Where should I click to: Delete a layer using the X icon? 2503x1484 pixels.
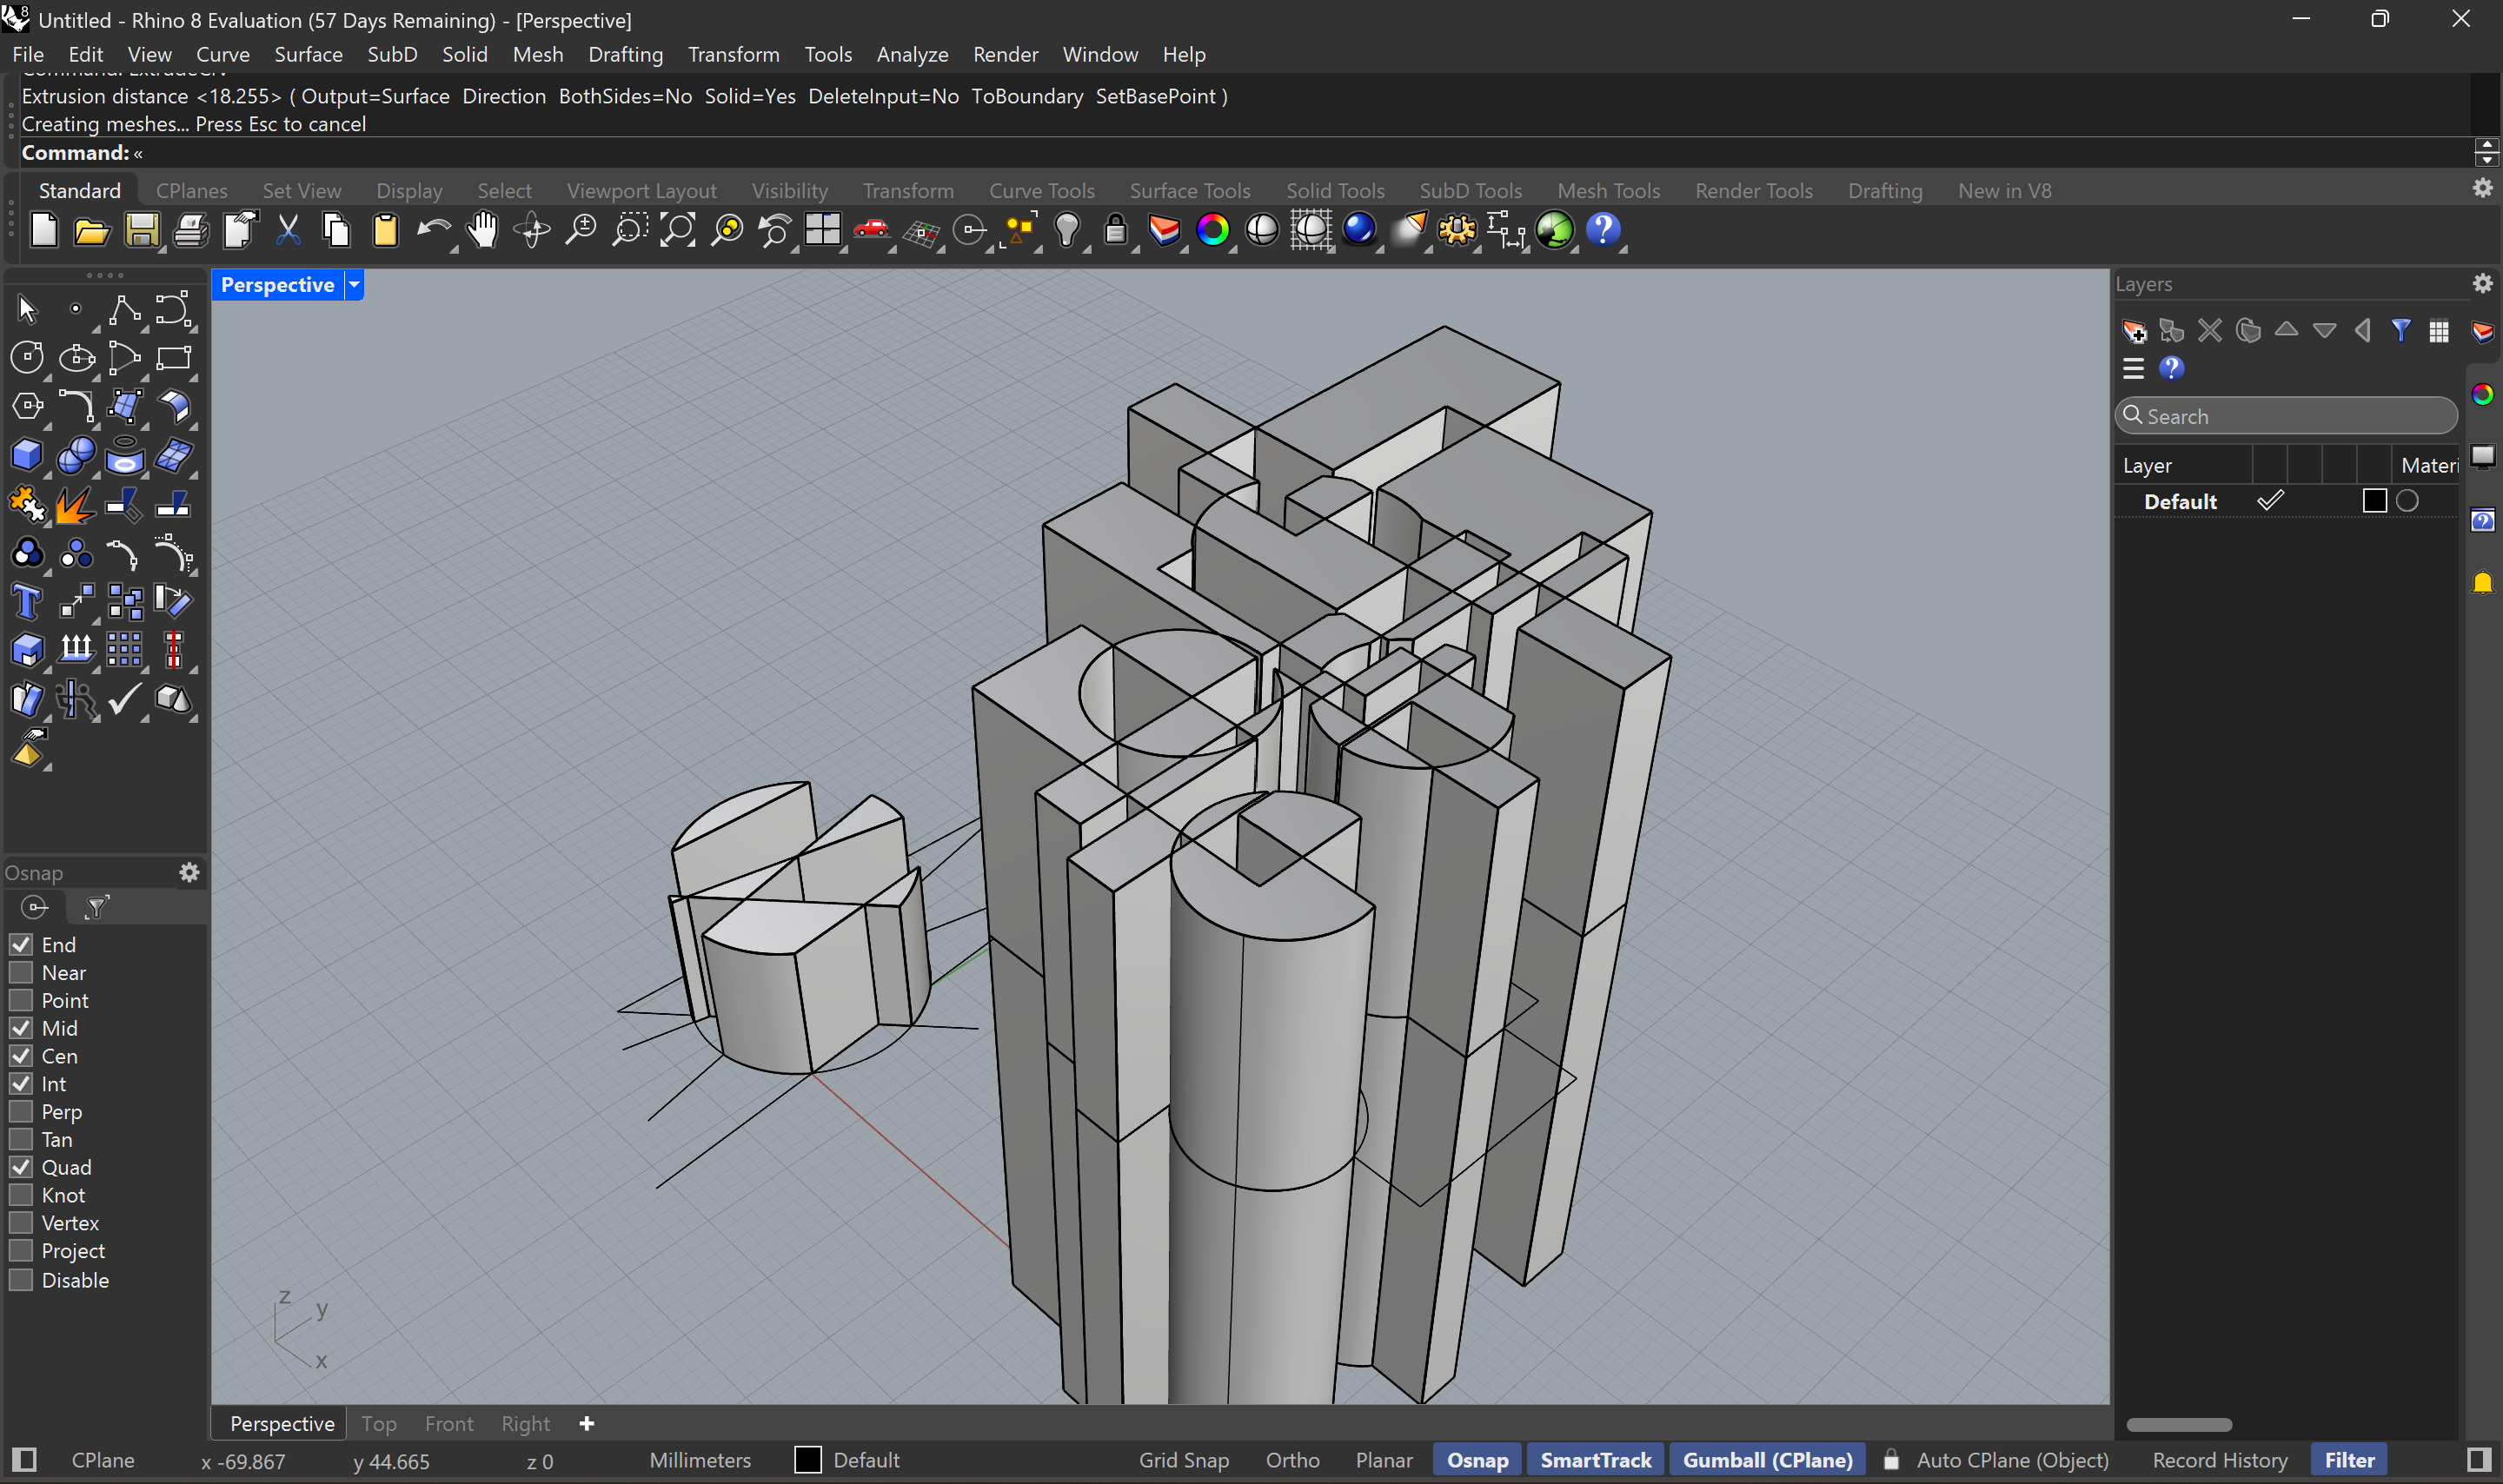coord(2209,330)
